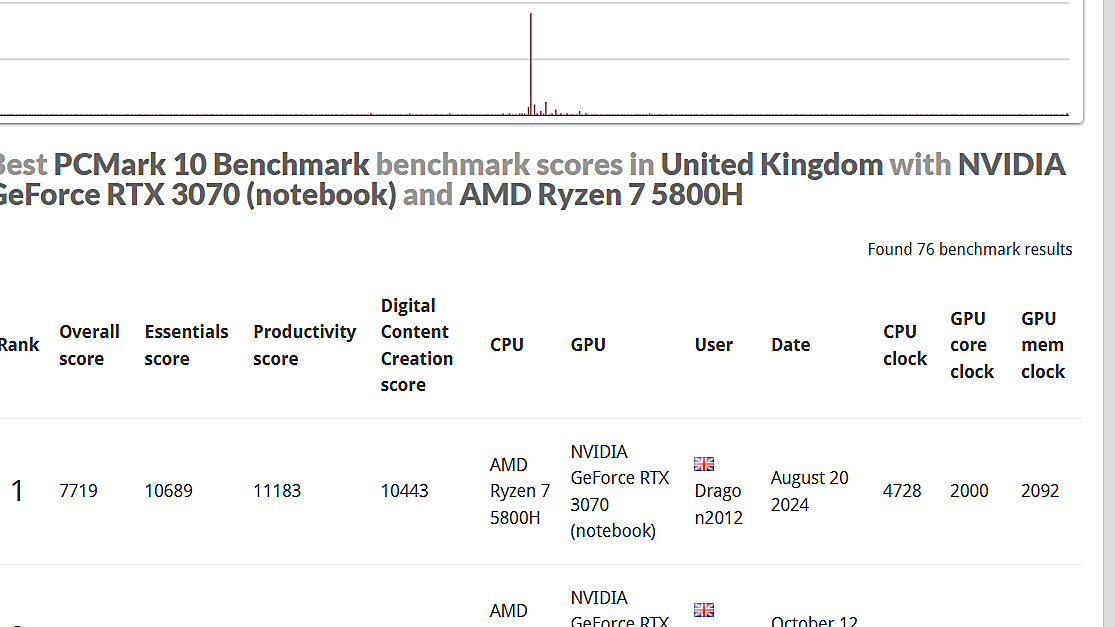Image resolution: width=1115 pixels, height=627 pixels.
Task: Click AMD Ryzen 7 5800H in heading
Action: 601,194
